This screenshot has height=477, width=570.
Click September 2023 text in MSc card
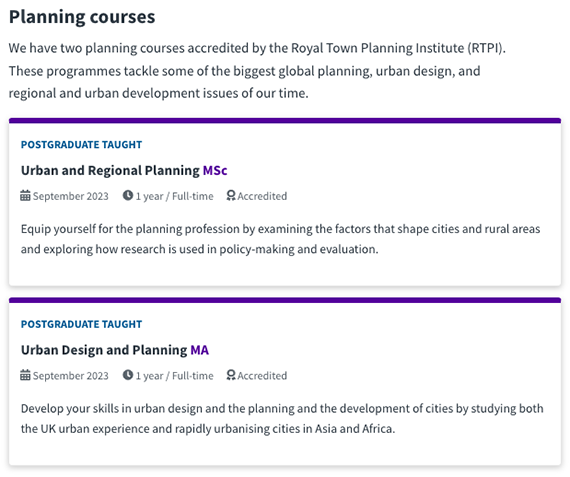click(x=71, y=196)
